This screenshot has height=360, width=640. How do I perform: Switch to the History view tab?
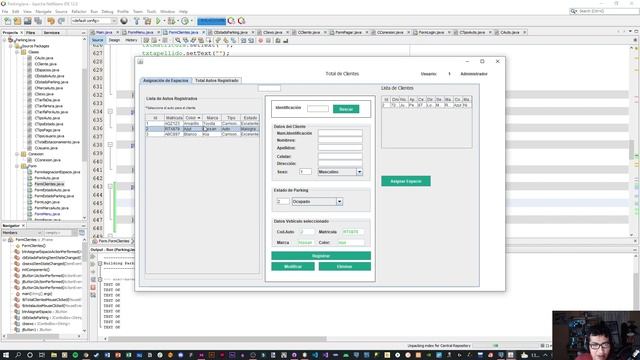131,40
